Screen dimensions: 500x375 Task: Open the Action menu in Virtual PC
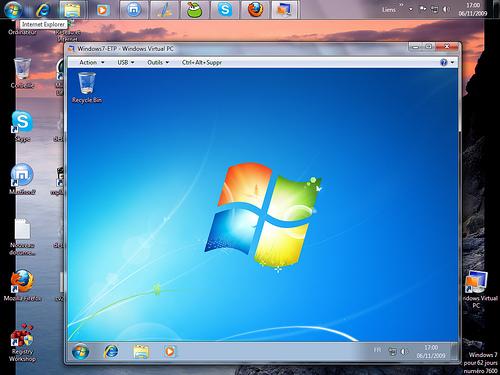click(92, 62)
